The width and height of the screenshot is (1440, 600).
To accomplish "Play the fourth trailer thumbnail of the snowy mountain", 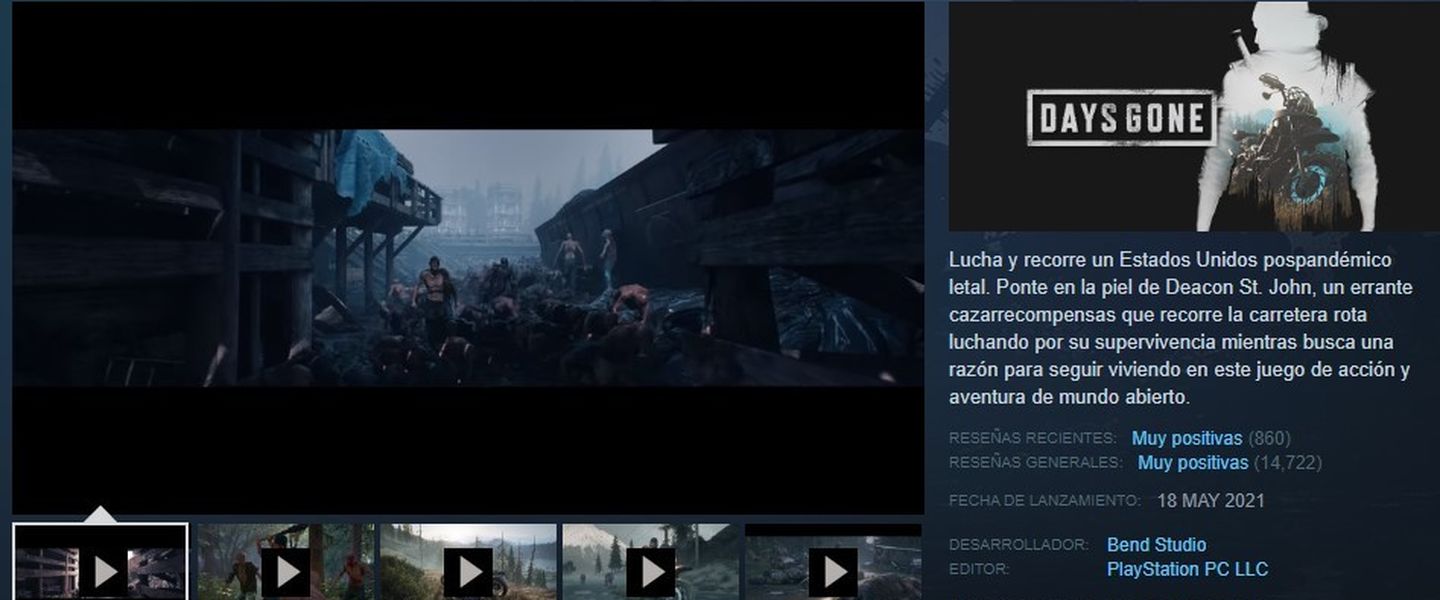I will (x=651, y=562).
